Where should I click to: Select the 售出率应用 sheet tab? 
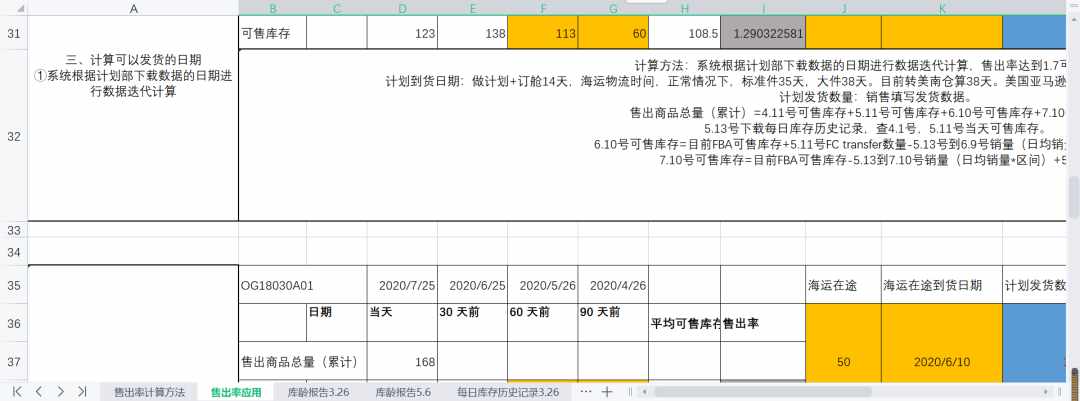click(236, 392)
